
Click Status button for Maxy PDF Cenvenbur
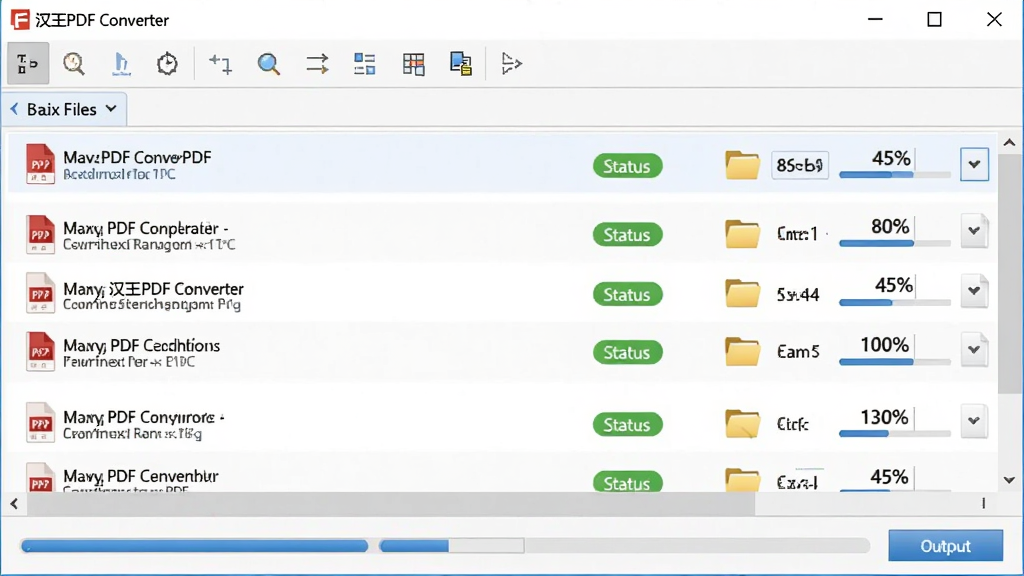tap(627, 483)
